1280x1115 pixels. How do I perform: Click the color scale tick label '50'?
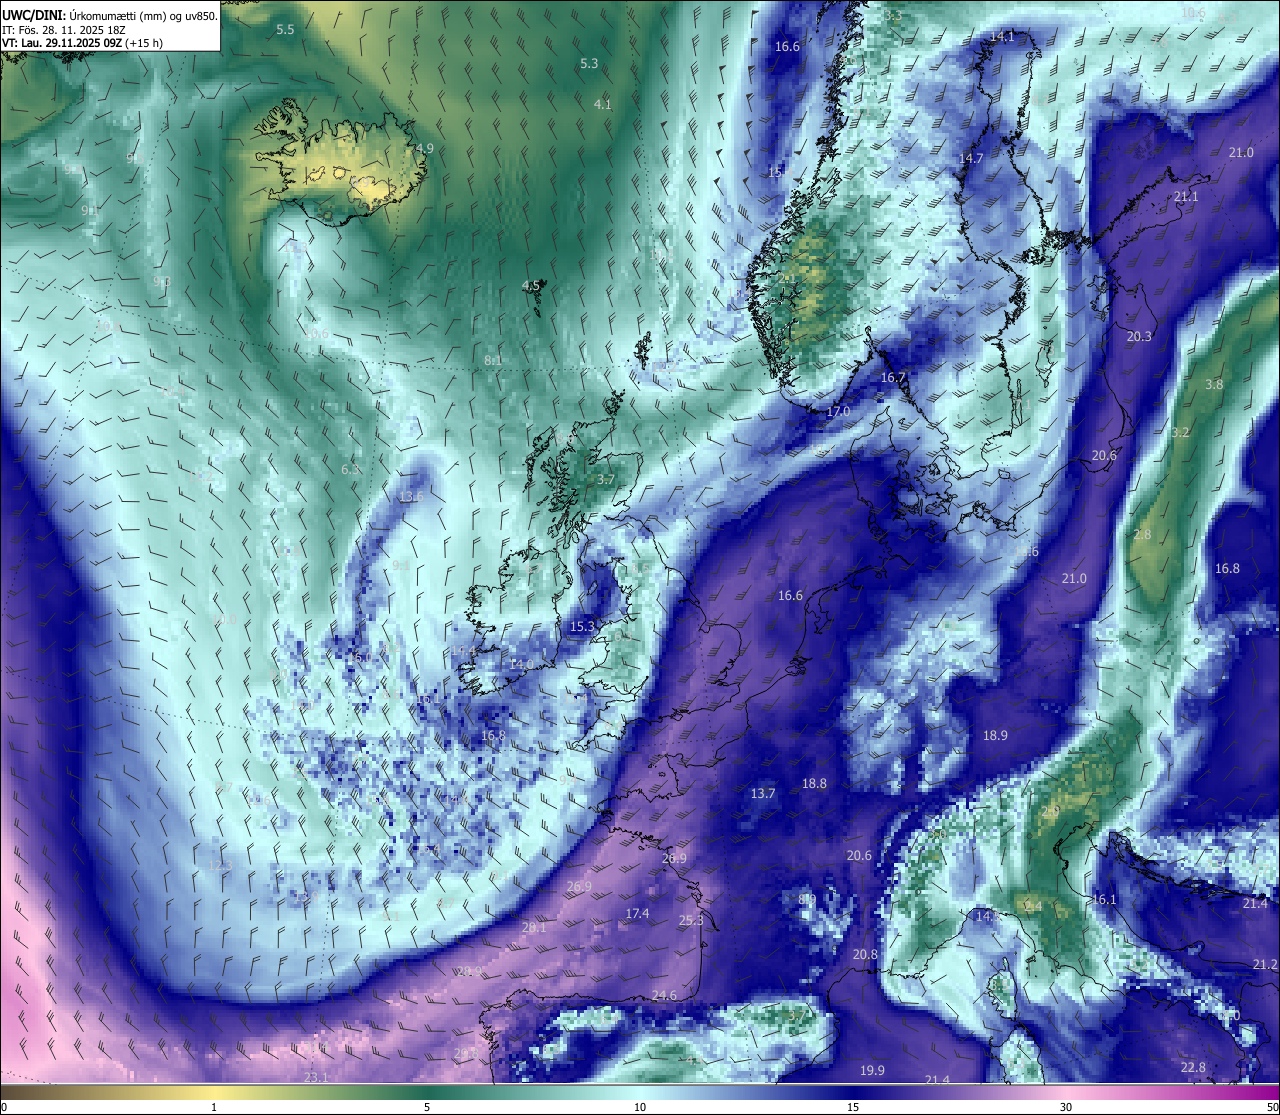[1272, 1107]
